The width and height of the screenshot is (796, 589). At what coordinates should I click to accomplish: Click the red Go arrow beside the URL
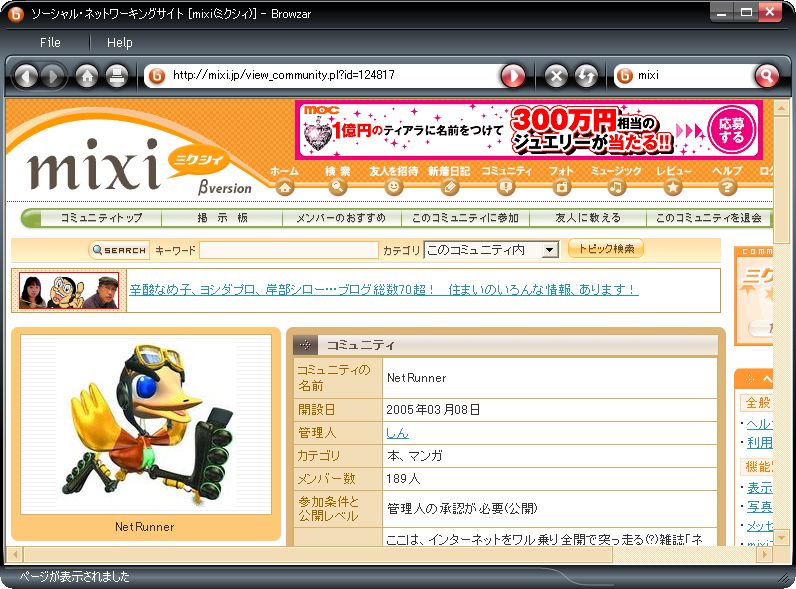[x=513, y=76]
